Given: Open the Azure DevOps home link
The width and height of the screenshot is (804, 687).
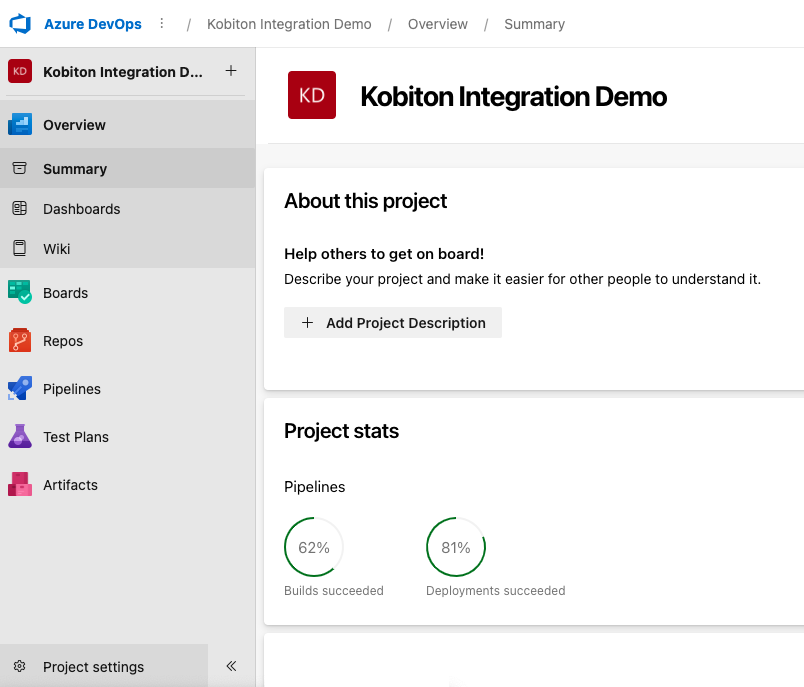Looking at the screenshot, I should coord(92,24).
